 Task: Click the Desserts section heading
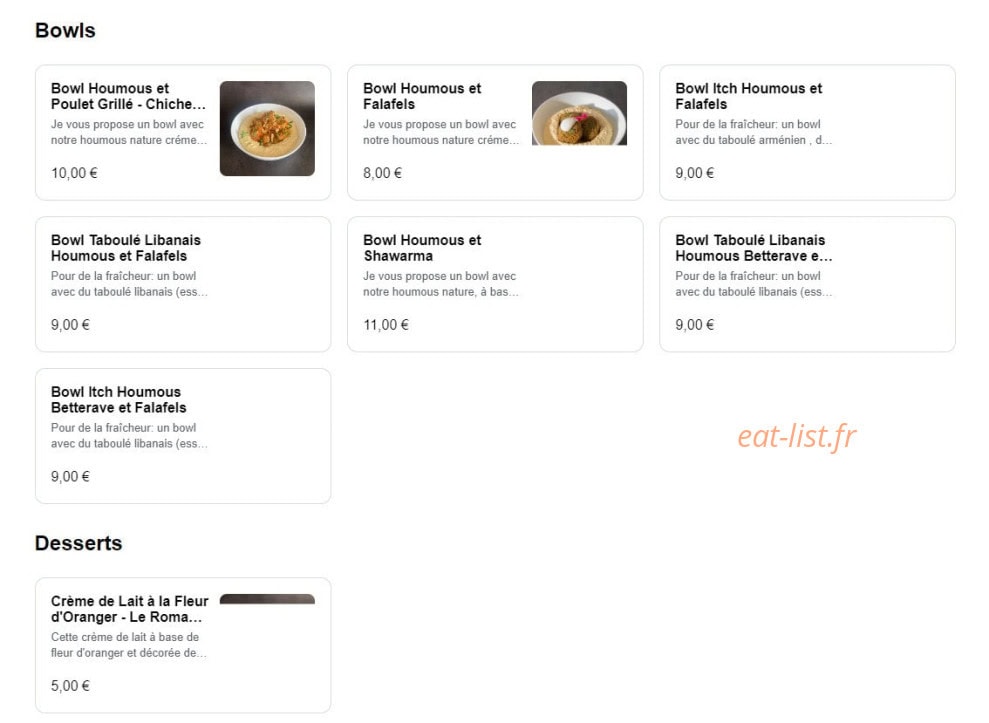pos(78,543)
